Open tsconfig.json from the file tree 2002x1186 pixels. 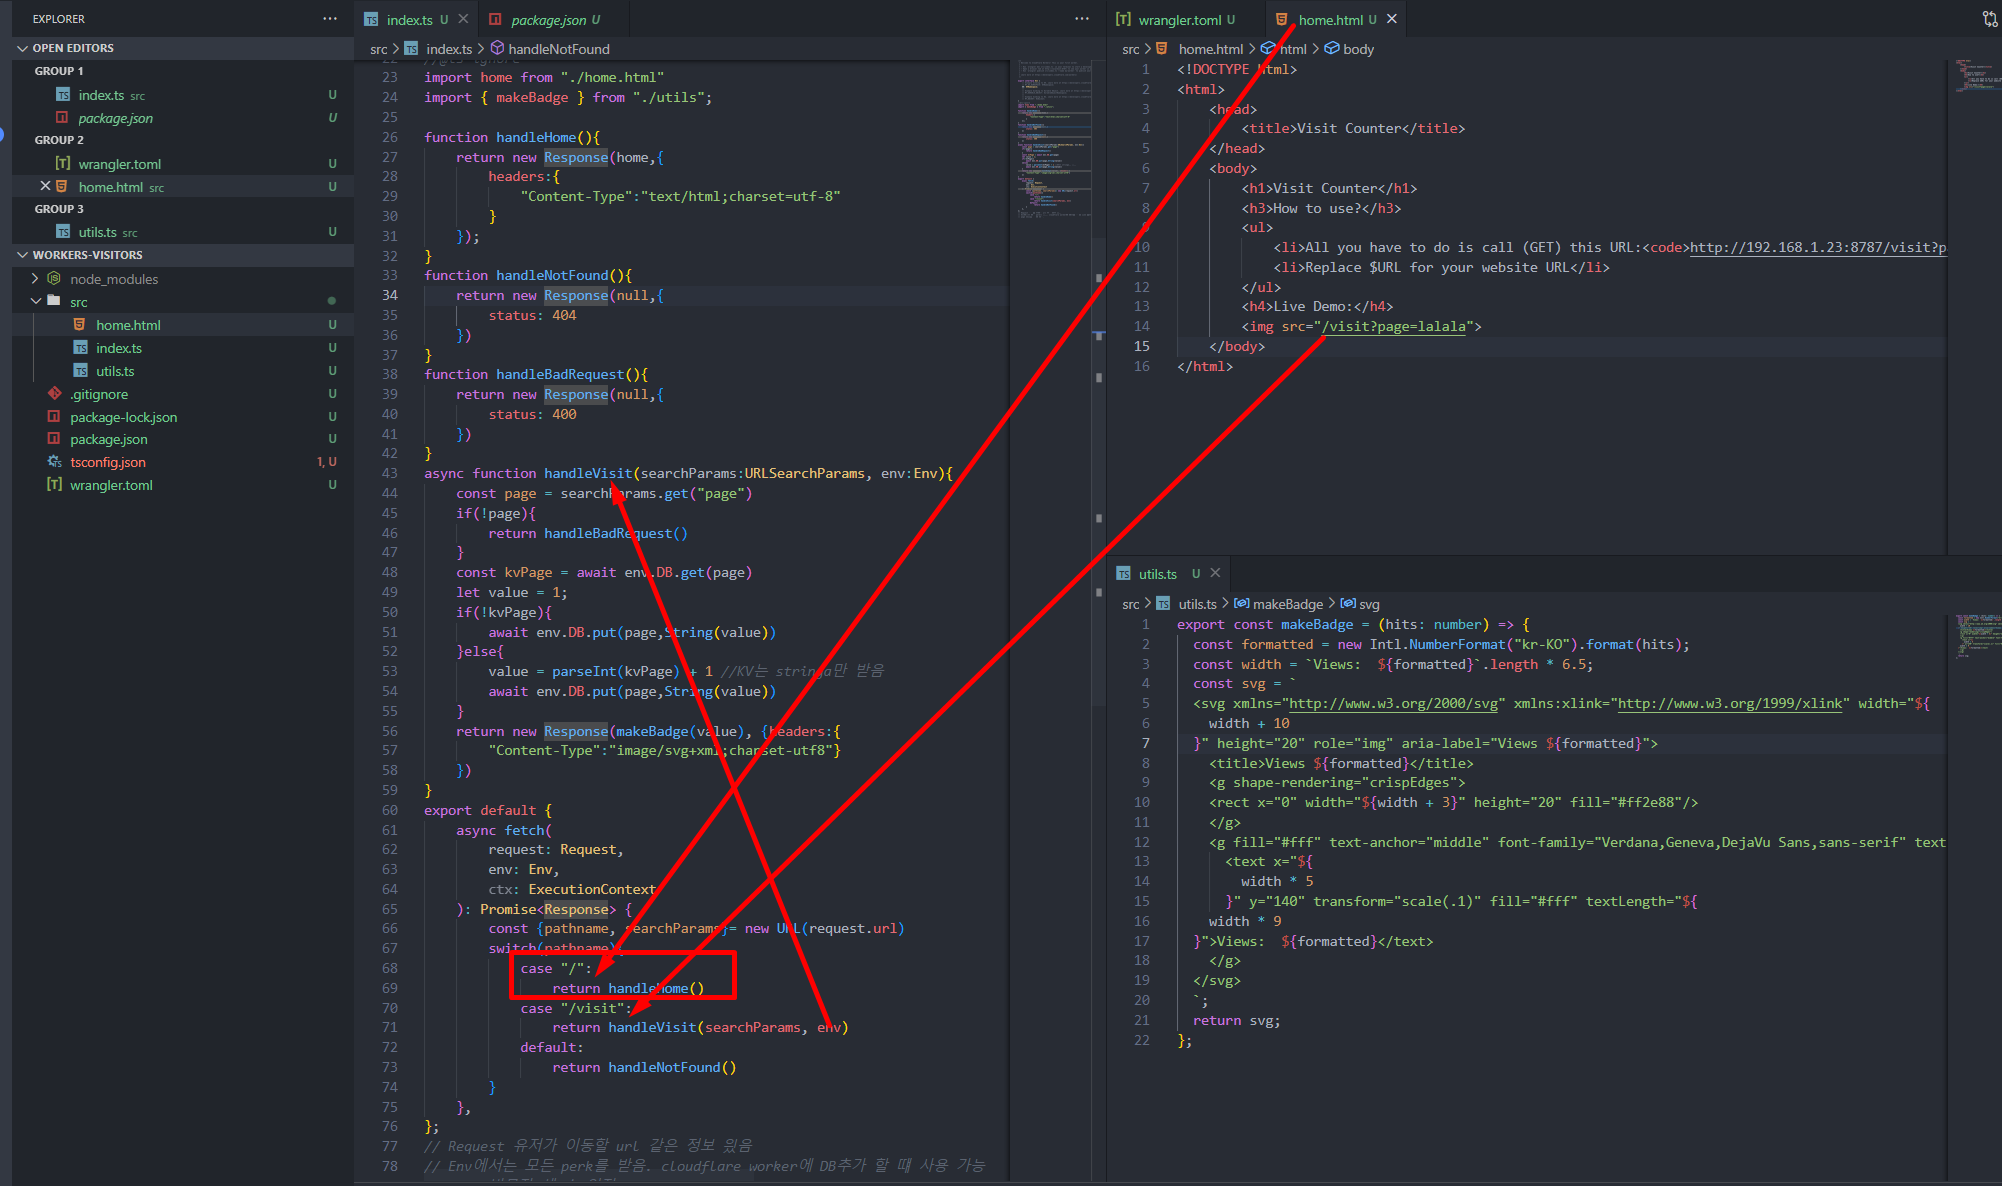point(108,462)
